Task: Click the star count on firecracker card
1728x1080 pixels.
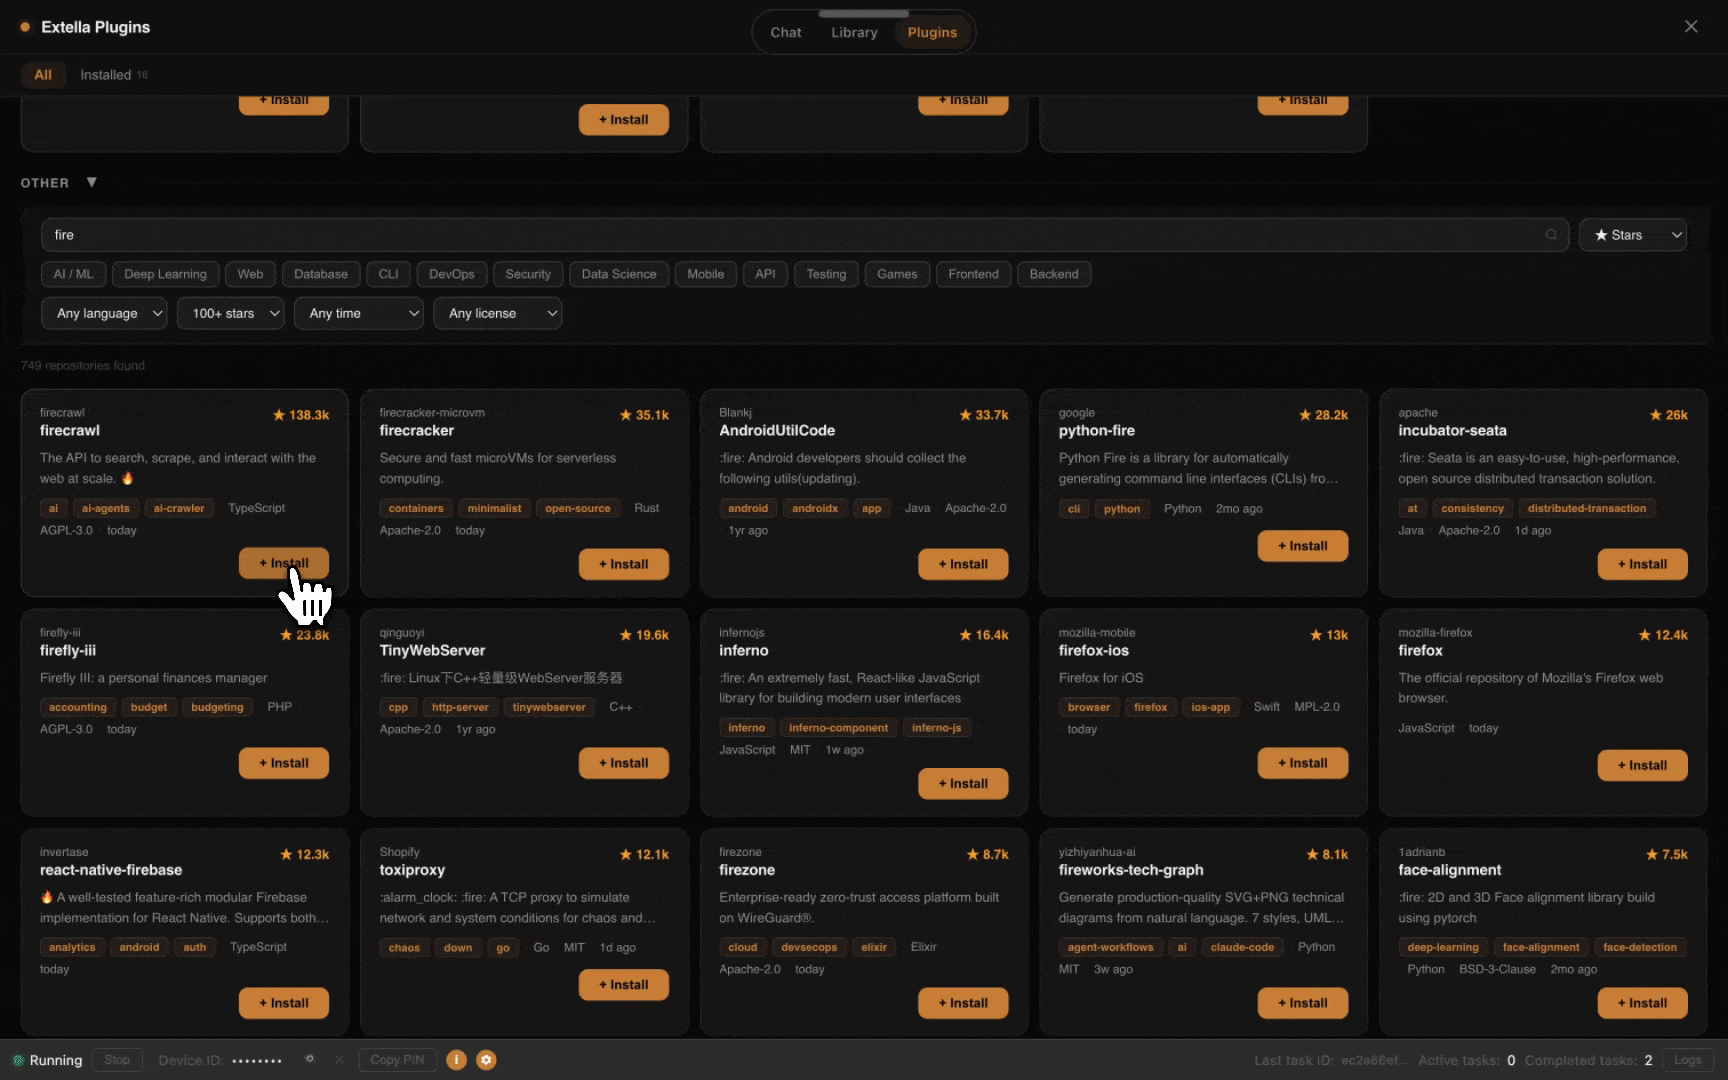Action: (644, 415)
